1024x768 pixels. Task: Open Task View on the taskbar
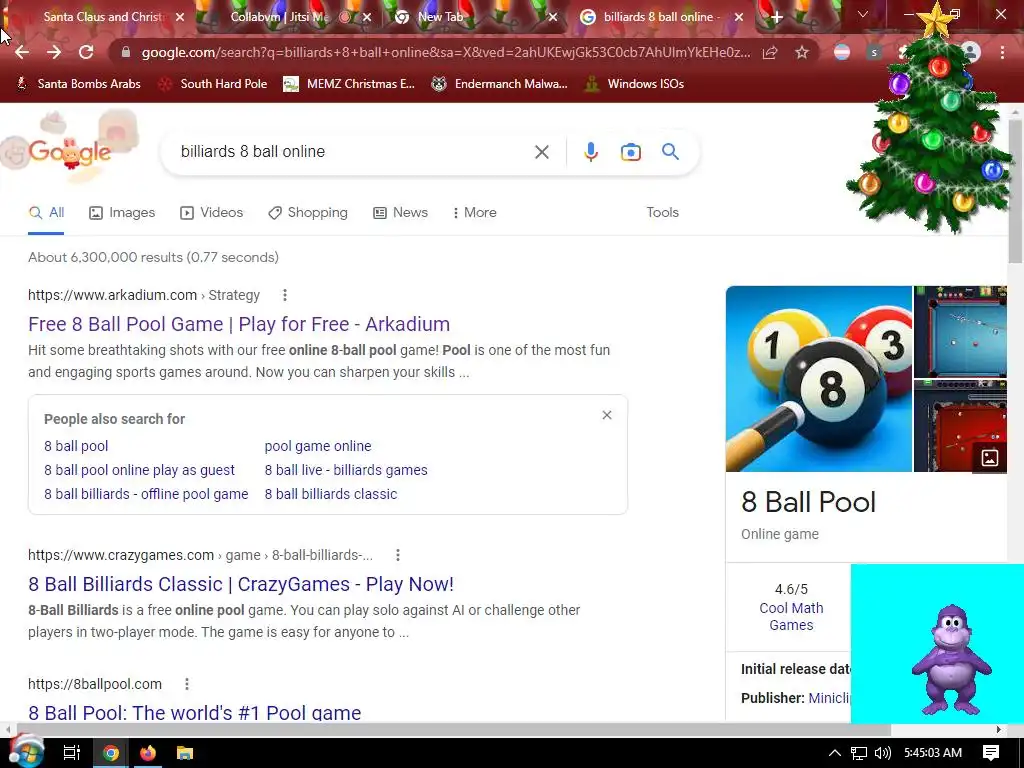click(x=71, y=753)
